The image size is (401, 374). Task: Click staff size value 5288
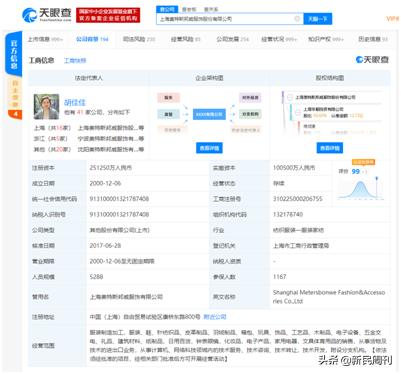click(x=96, y=277)
